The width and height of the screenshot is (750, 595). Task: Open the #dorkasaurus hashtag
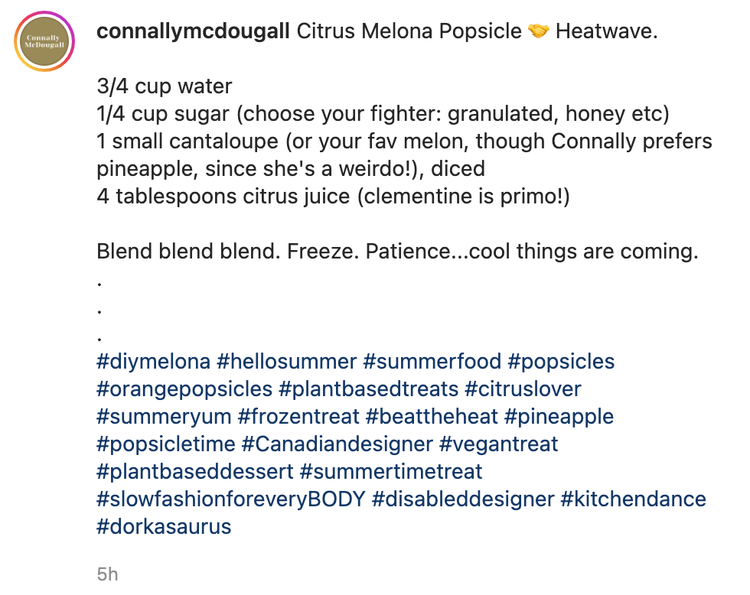coord(164,526)
